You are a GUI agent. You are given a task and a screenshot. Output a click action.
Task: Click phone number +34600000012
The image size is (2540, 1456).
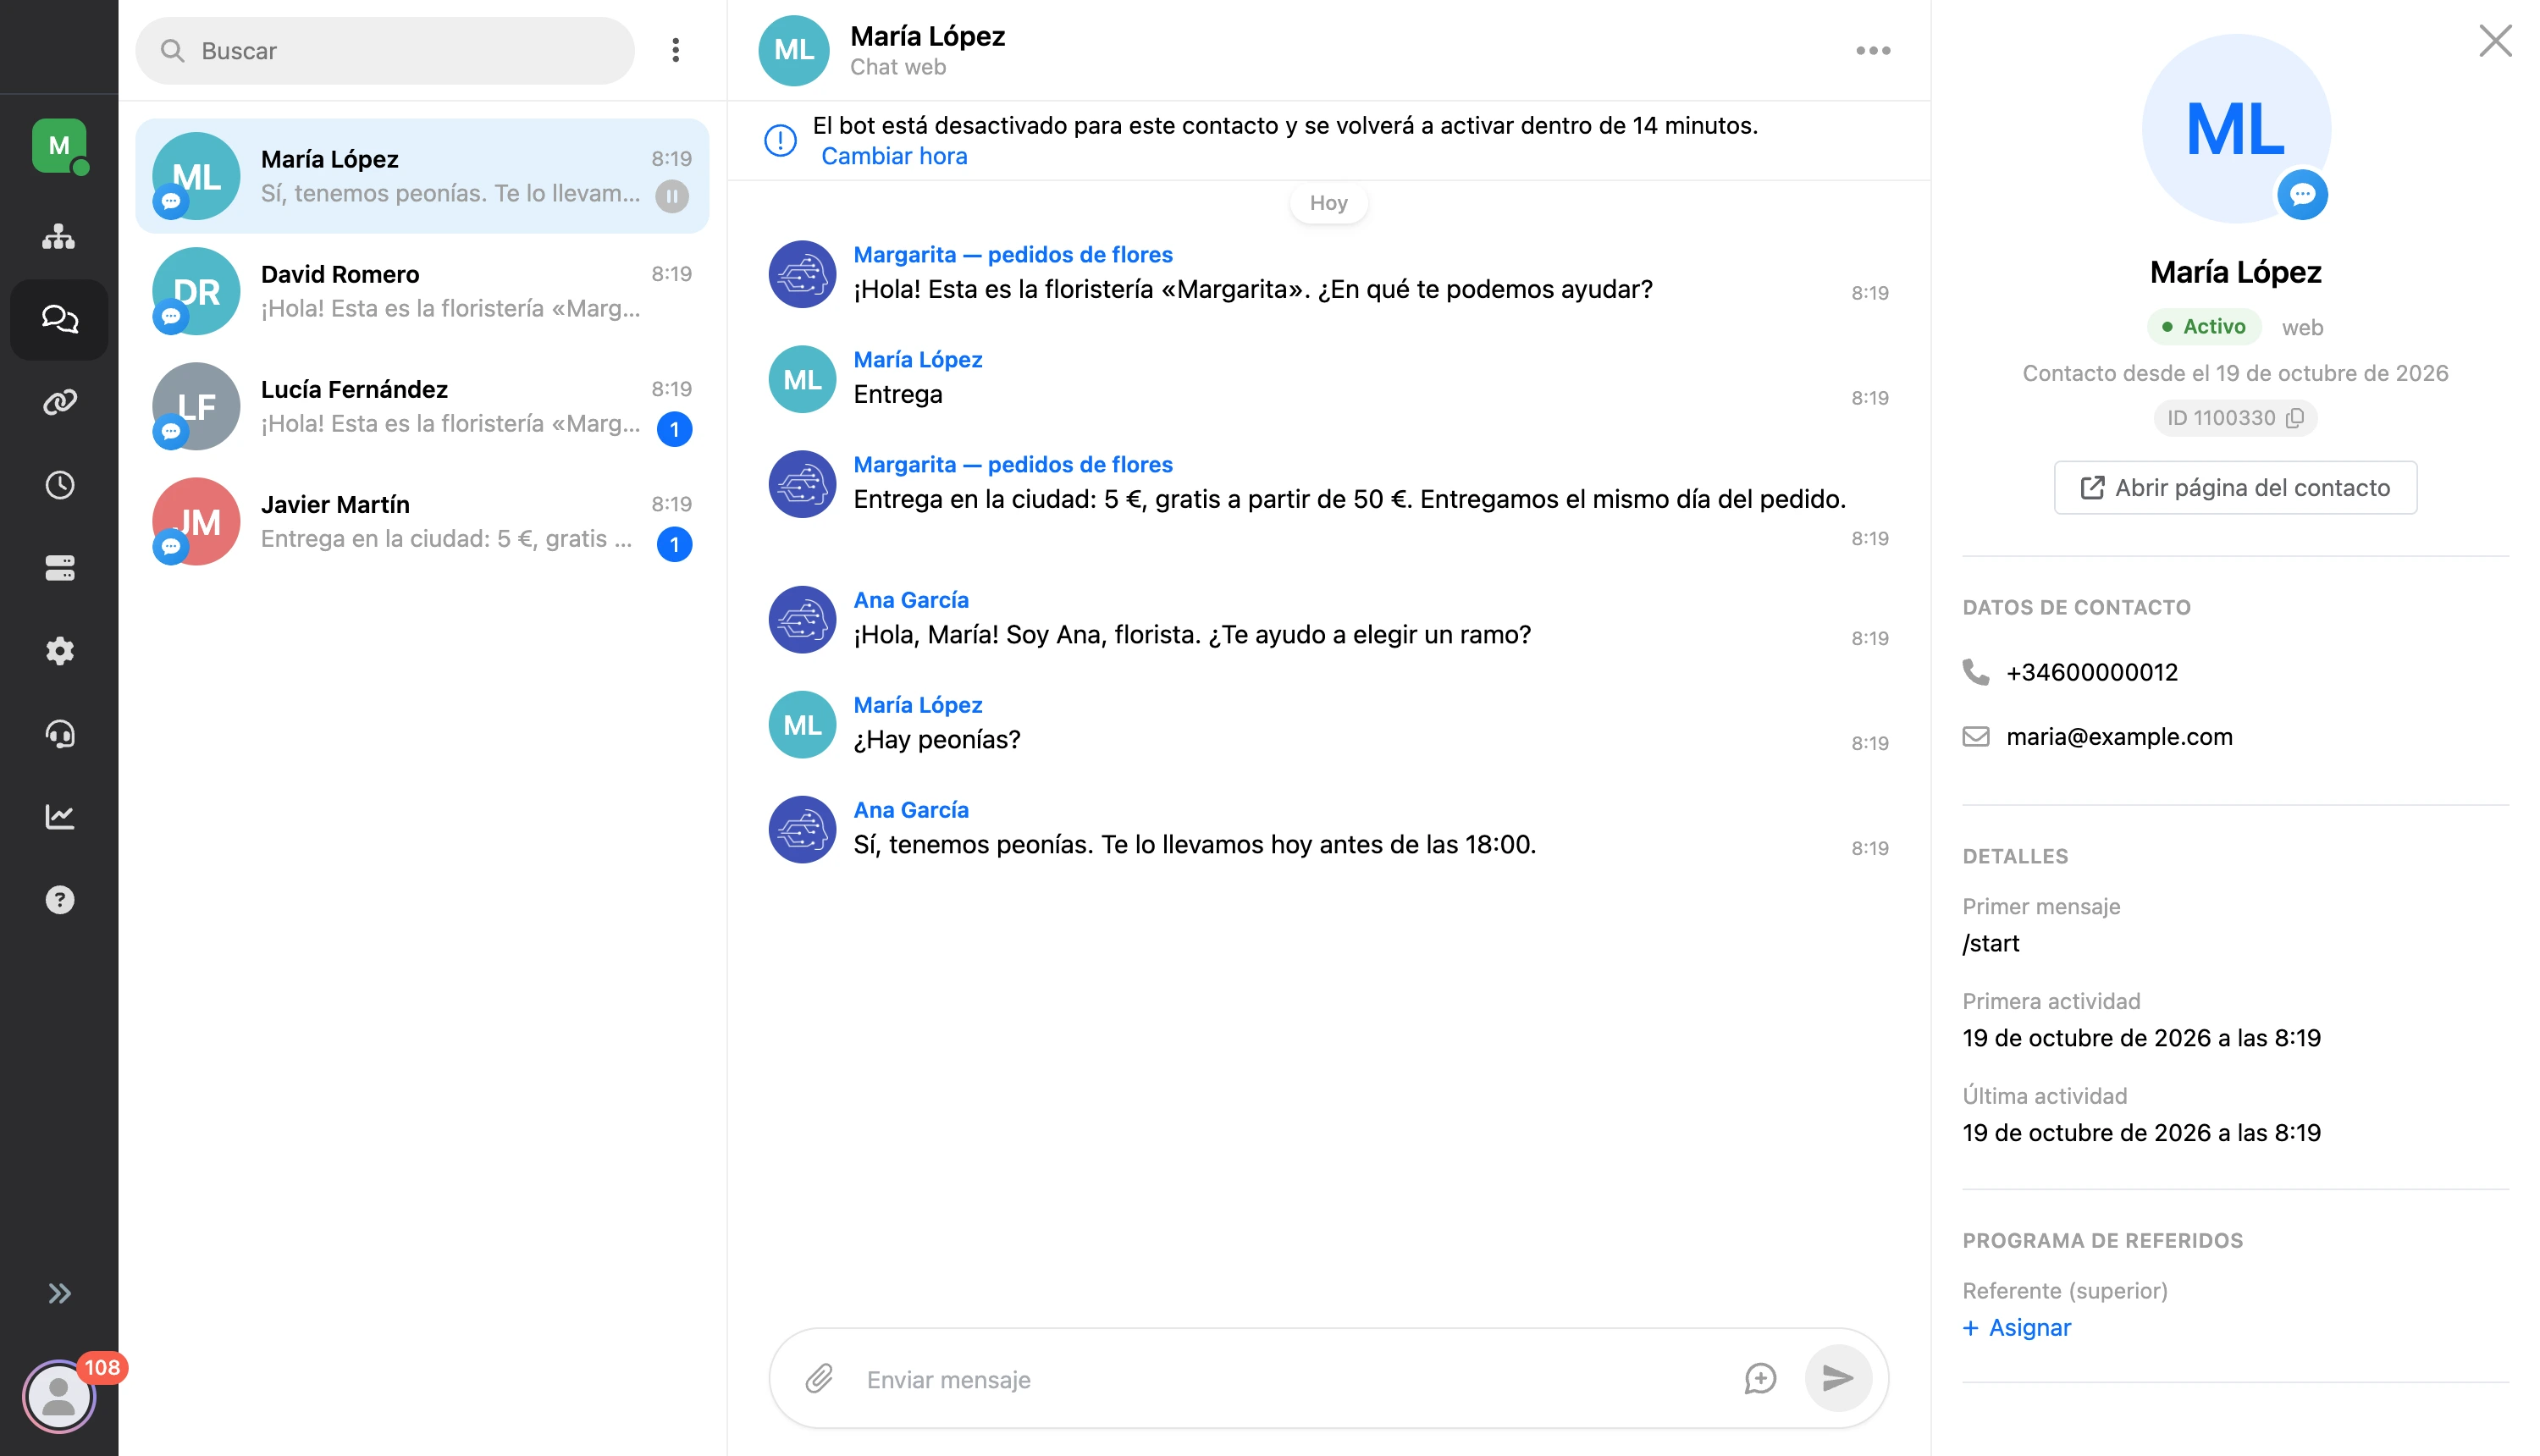coord(2091,672)
